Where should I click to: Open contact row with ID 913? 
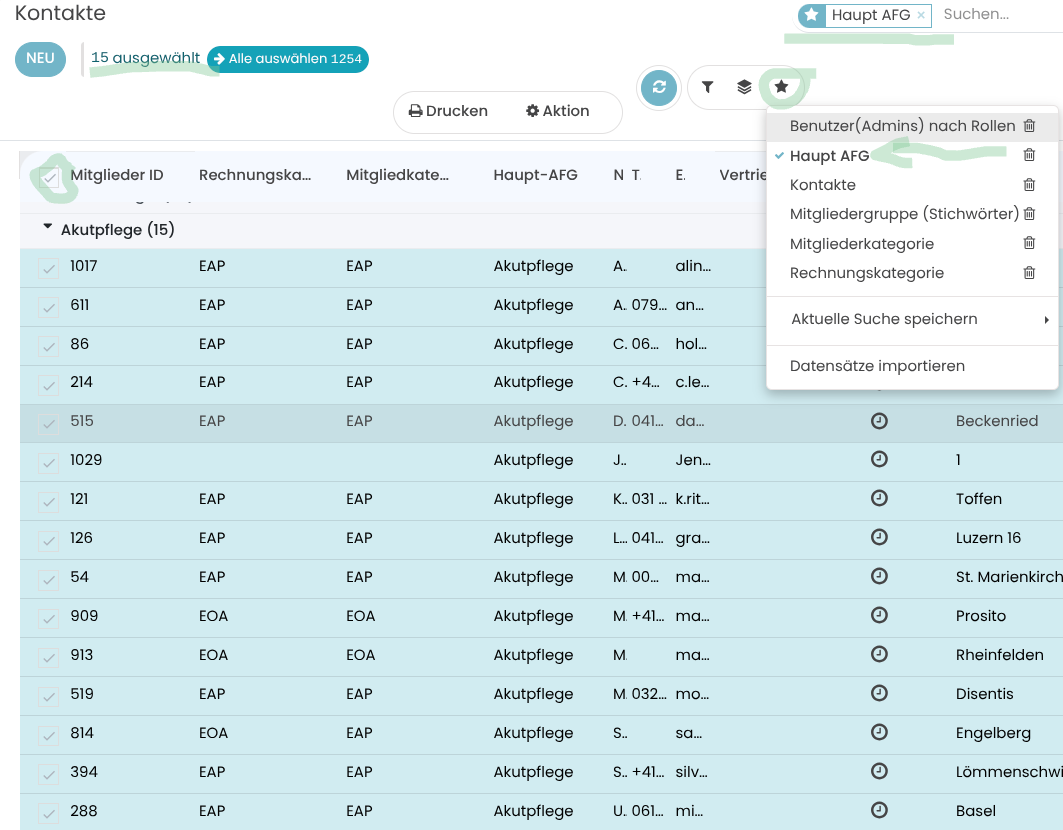click(541, 655)
